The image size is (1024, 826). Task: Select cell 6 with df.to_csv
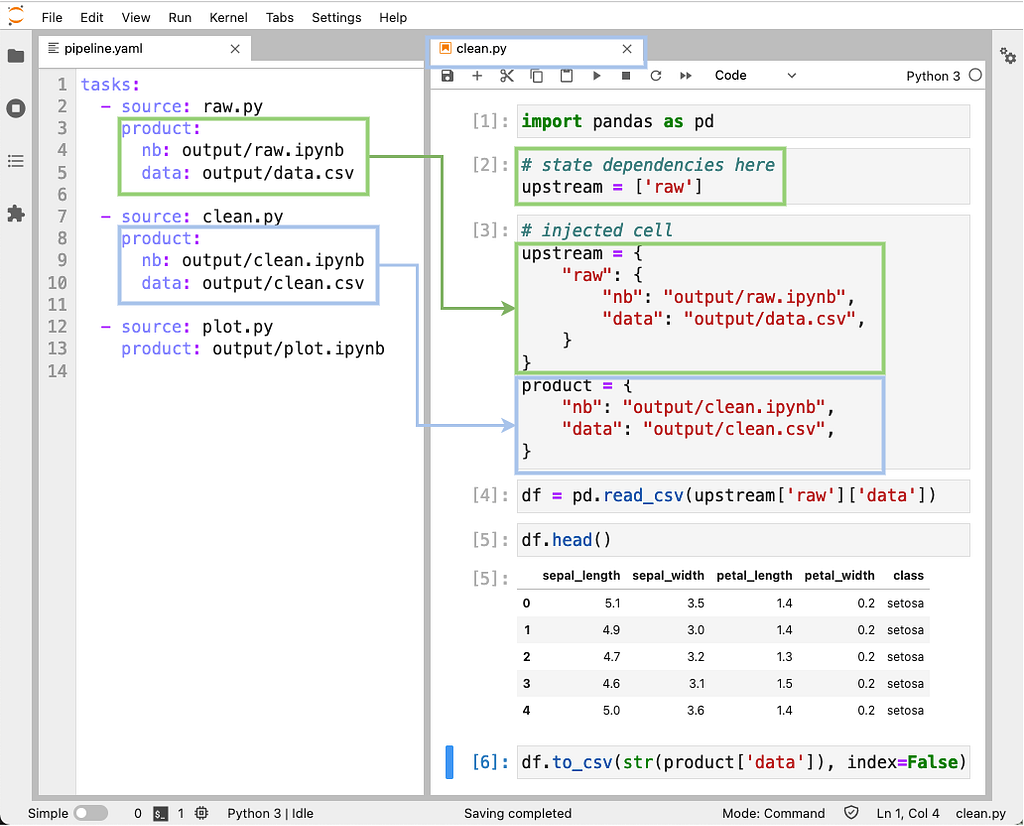click(x=743, y=762)
